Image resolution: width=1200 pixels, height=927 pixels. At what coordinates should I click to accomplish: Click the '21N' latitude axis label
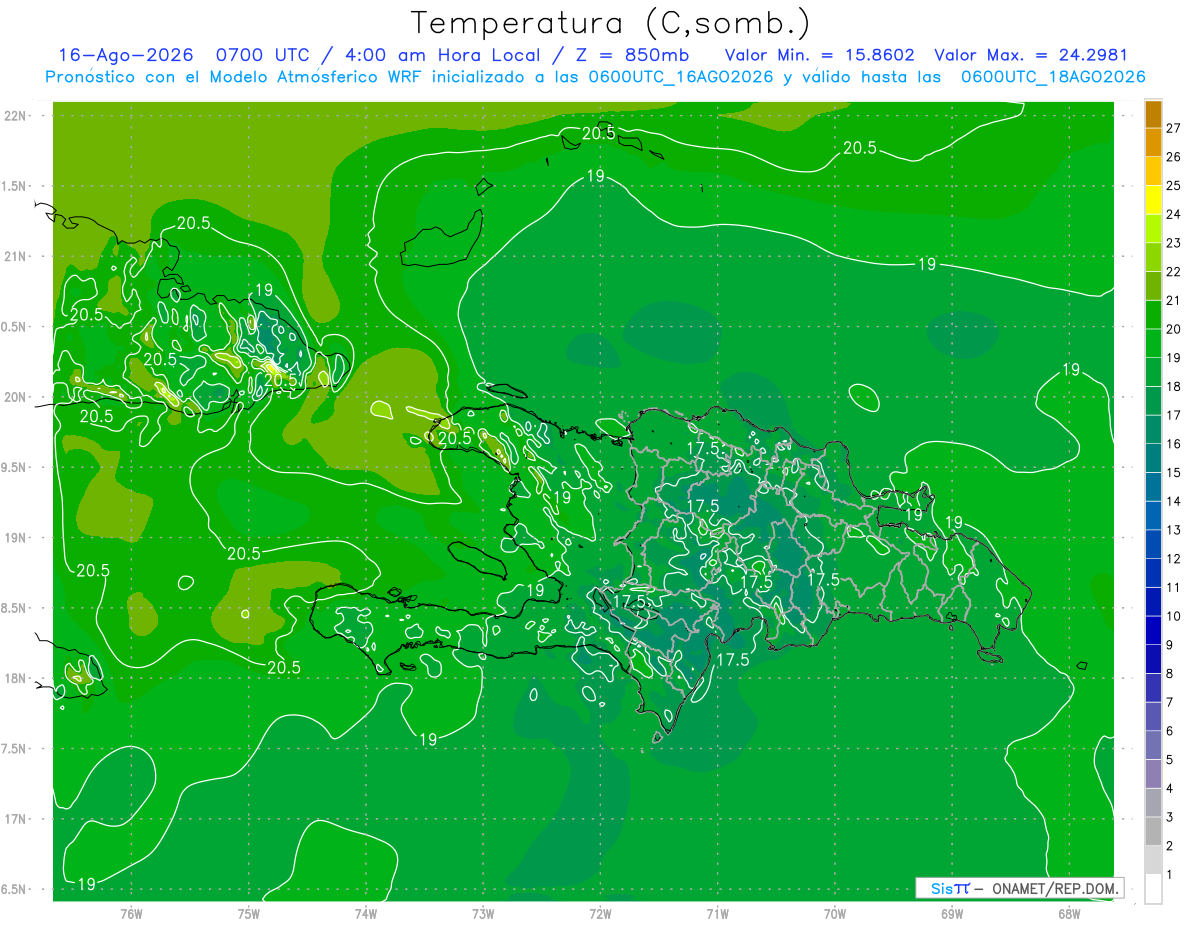pos(15,256)
